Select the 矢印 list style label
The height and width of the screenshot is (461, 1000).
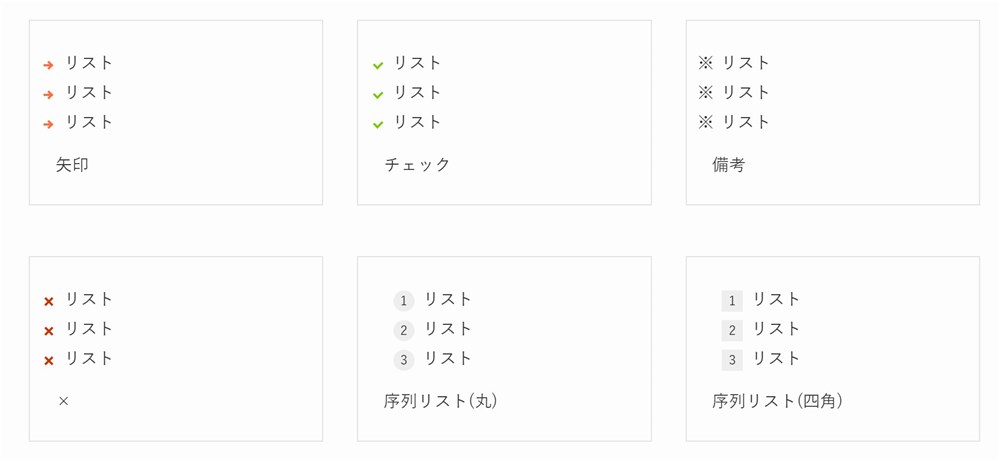[x=72, y=165]
